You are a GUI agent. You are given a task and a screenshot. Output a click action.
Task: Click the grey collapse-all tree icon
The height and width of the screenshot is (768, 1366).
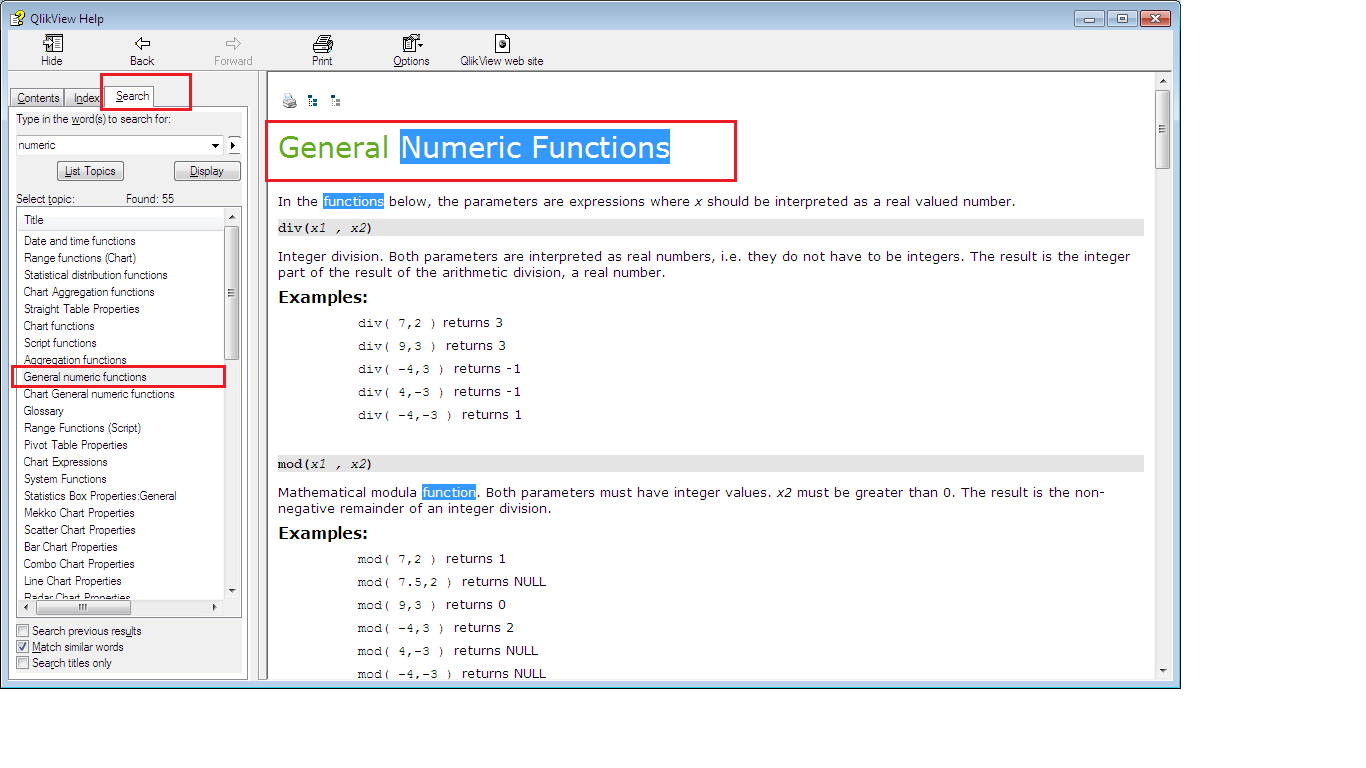(335, 101)
